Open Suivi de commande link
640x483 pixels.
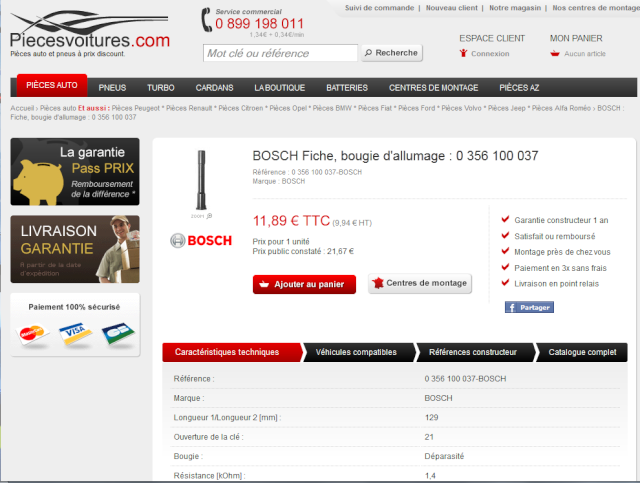click(x=379, y=8)
